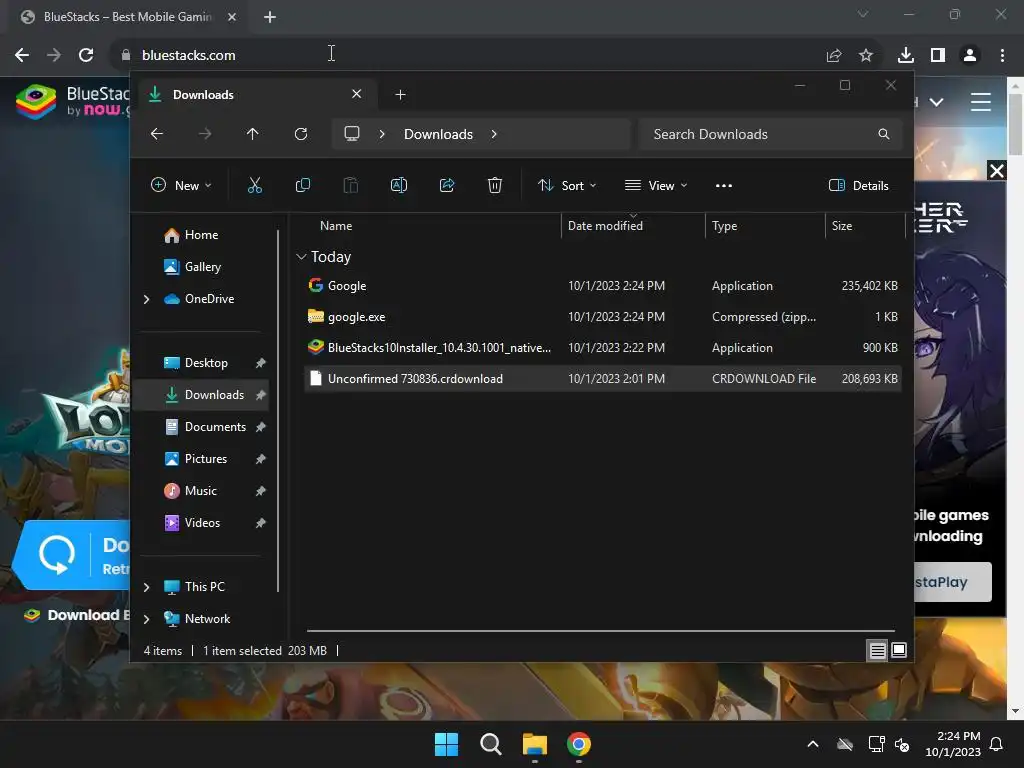The image size is (1024, 768).
Task: Open Chrome three-dot menu
Action: coord(1002,55)
